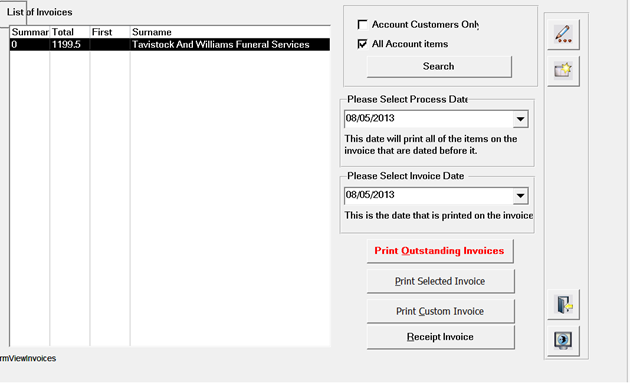
Task: Click the Print Selected Invoice button
Action: coord(440,281)
